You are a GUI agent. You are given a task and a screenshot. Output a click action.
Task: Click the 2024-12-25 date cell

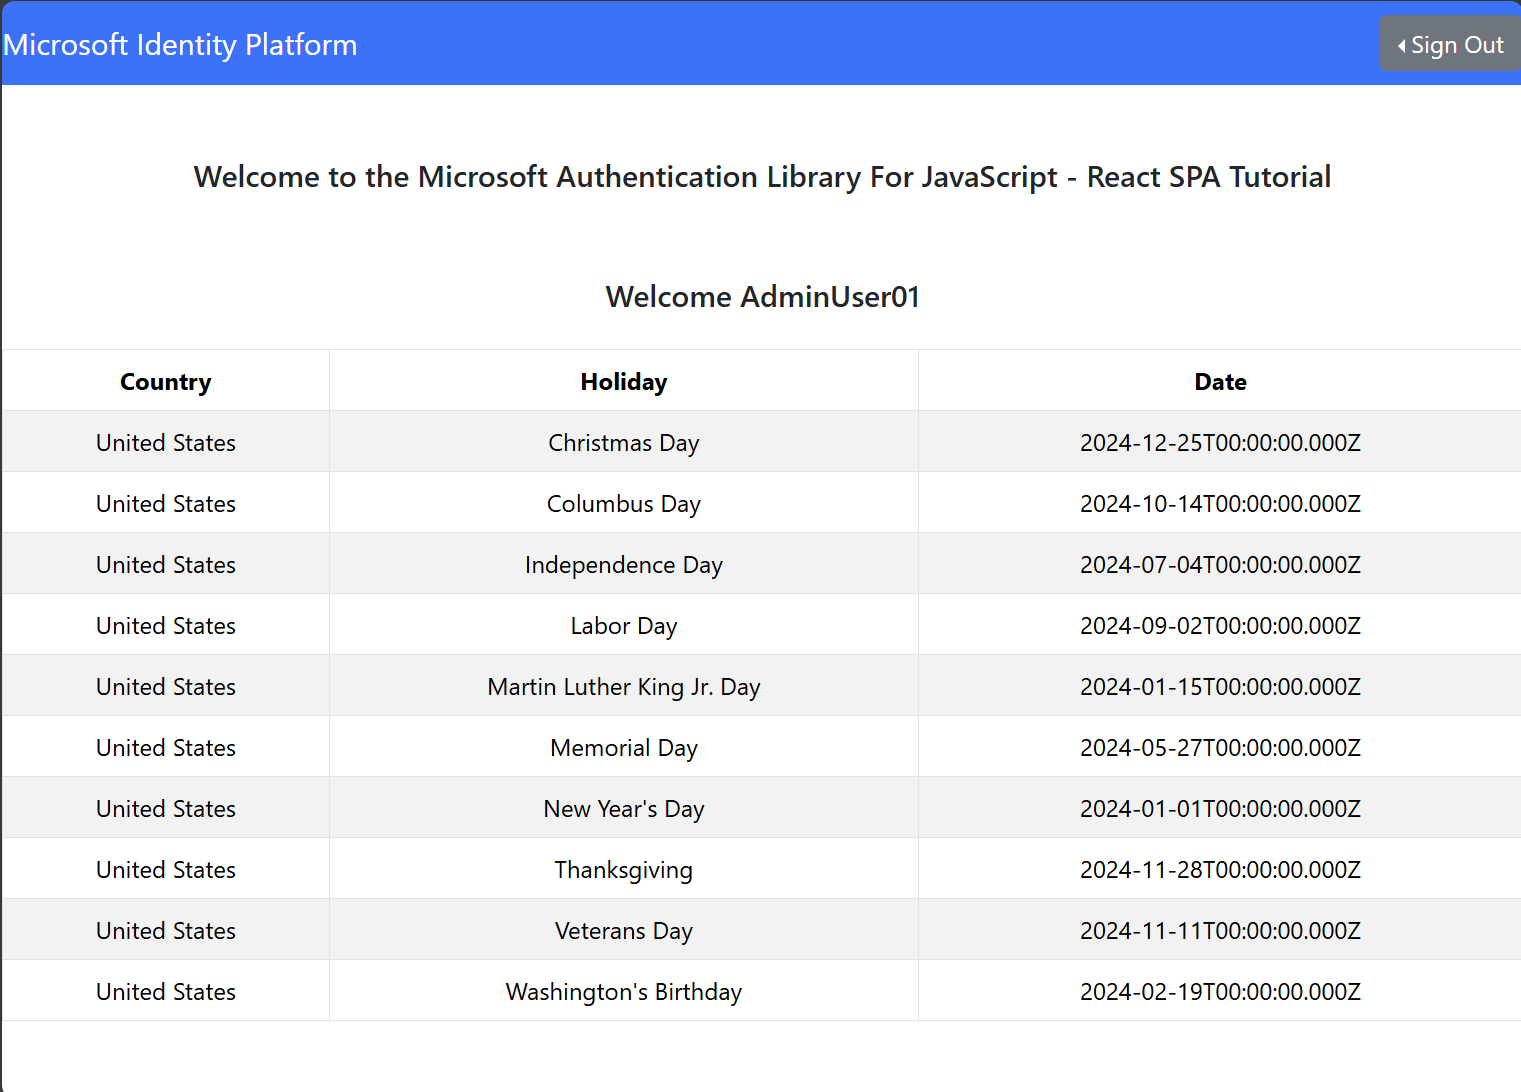coord(1220,443)
